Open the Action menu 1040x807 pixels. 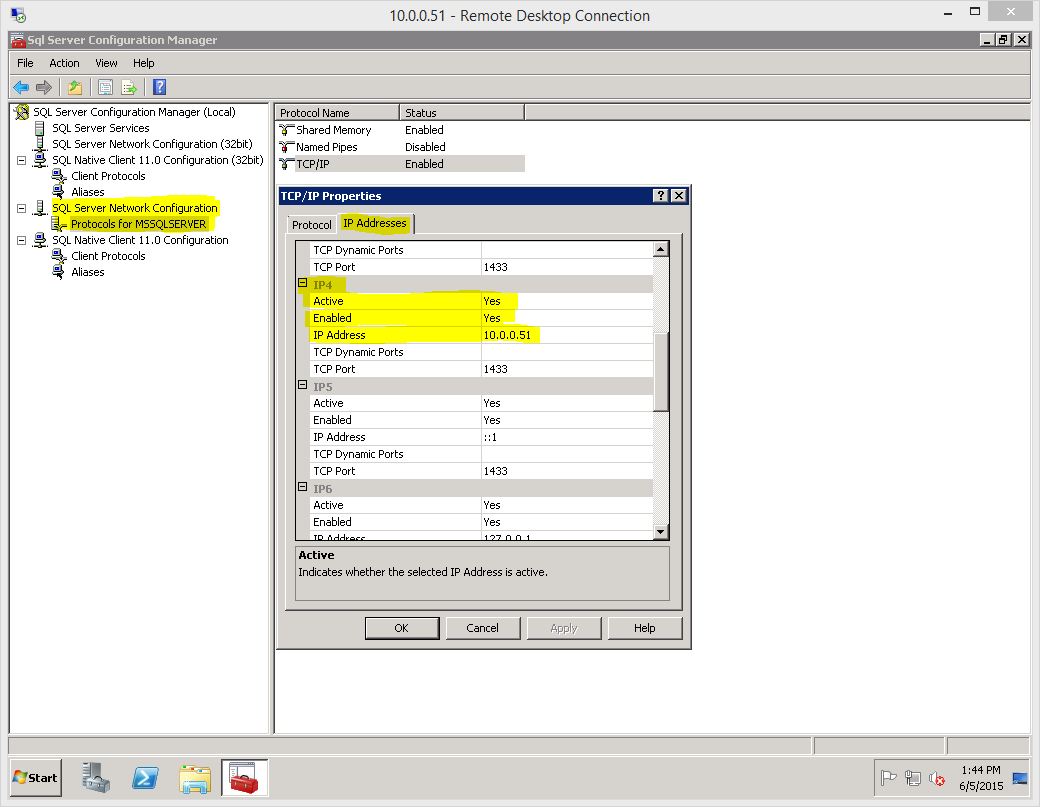(64, 63)
